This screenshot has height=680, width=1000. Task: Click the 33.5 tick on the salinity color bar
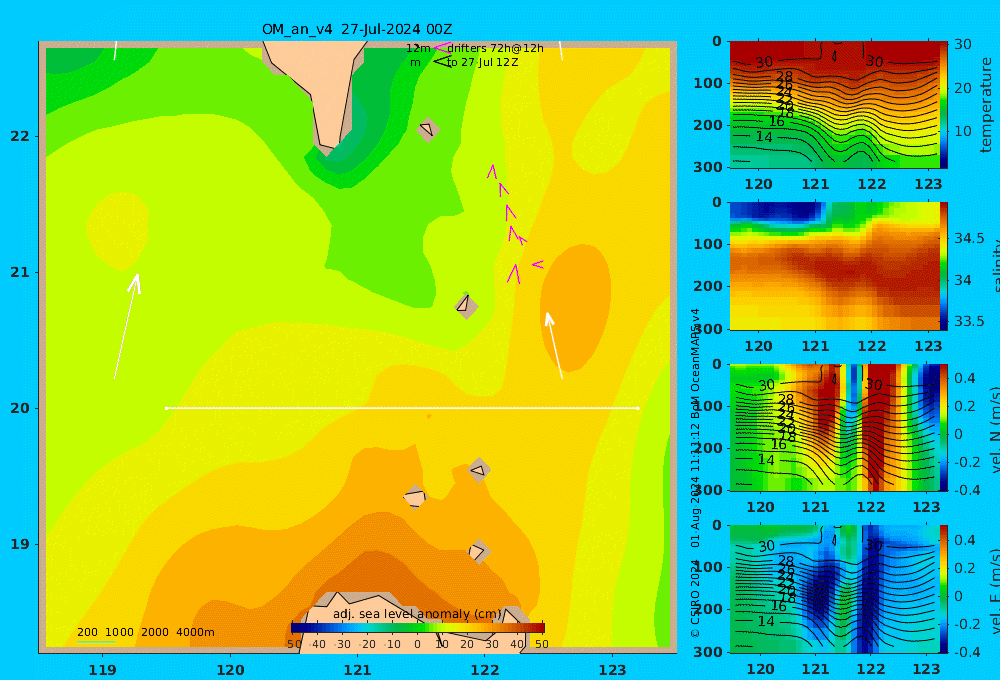pos(969,321)
